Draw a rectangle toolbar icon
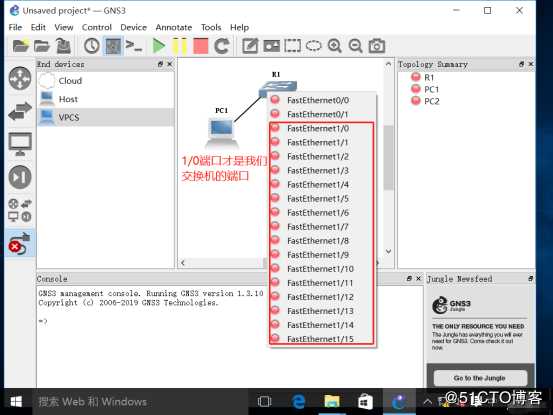The image size is (553, 415). tap(293, 46)
